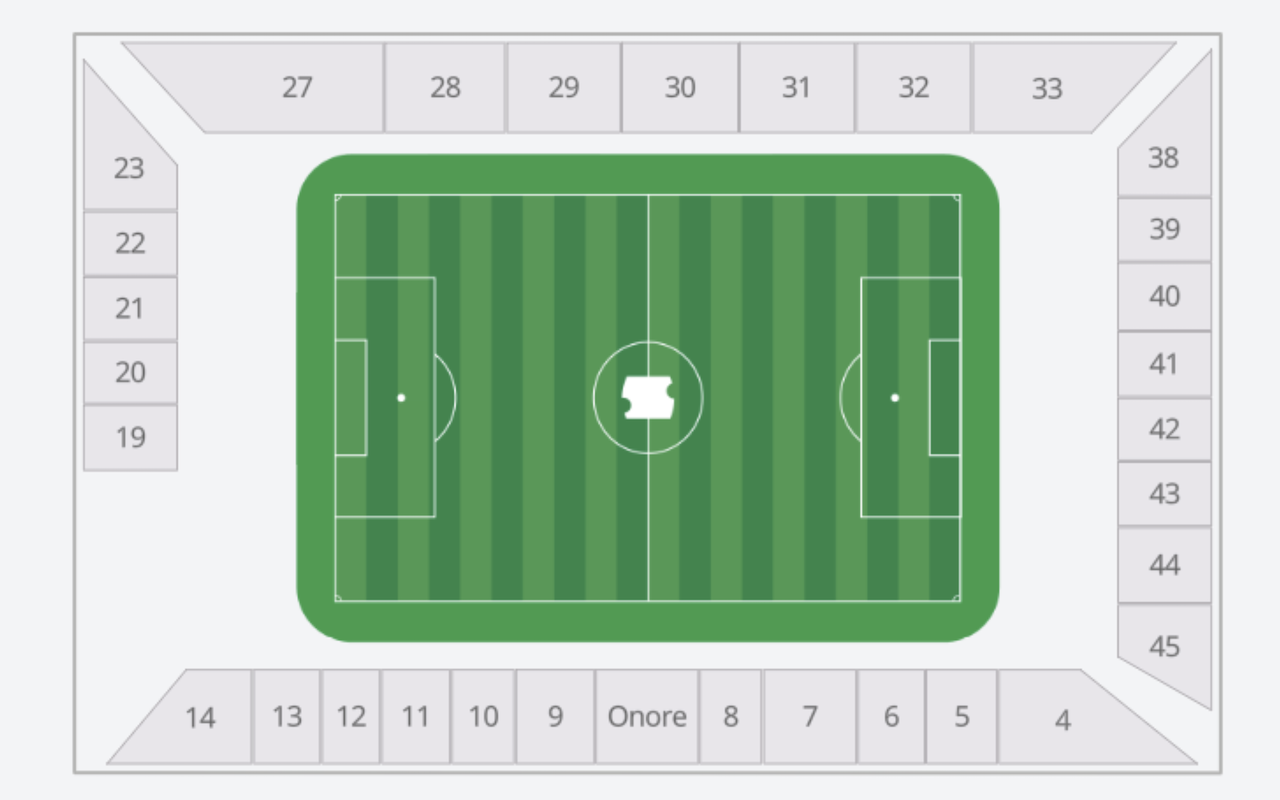Choose section 30 in the top stand
Image resolution: width=1280 pixels, height=800 pixels.
pos(680,87)
